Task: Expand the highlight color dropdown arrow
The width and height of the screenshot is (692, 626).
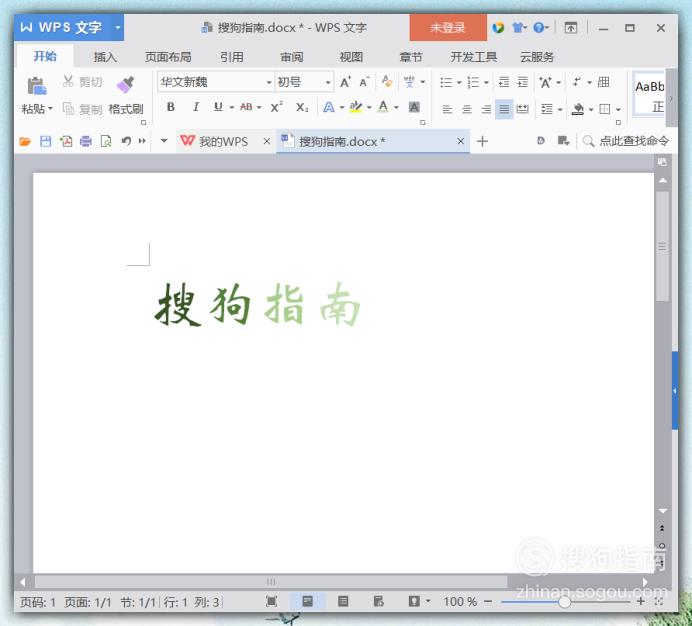Action: click(x=369, y=107)
